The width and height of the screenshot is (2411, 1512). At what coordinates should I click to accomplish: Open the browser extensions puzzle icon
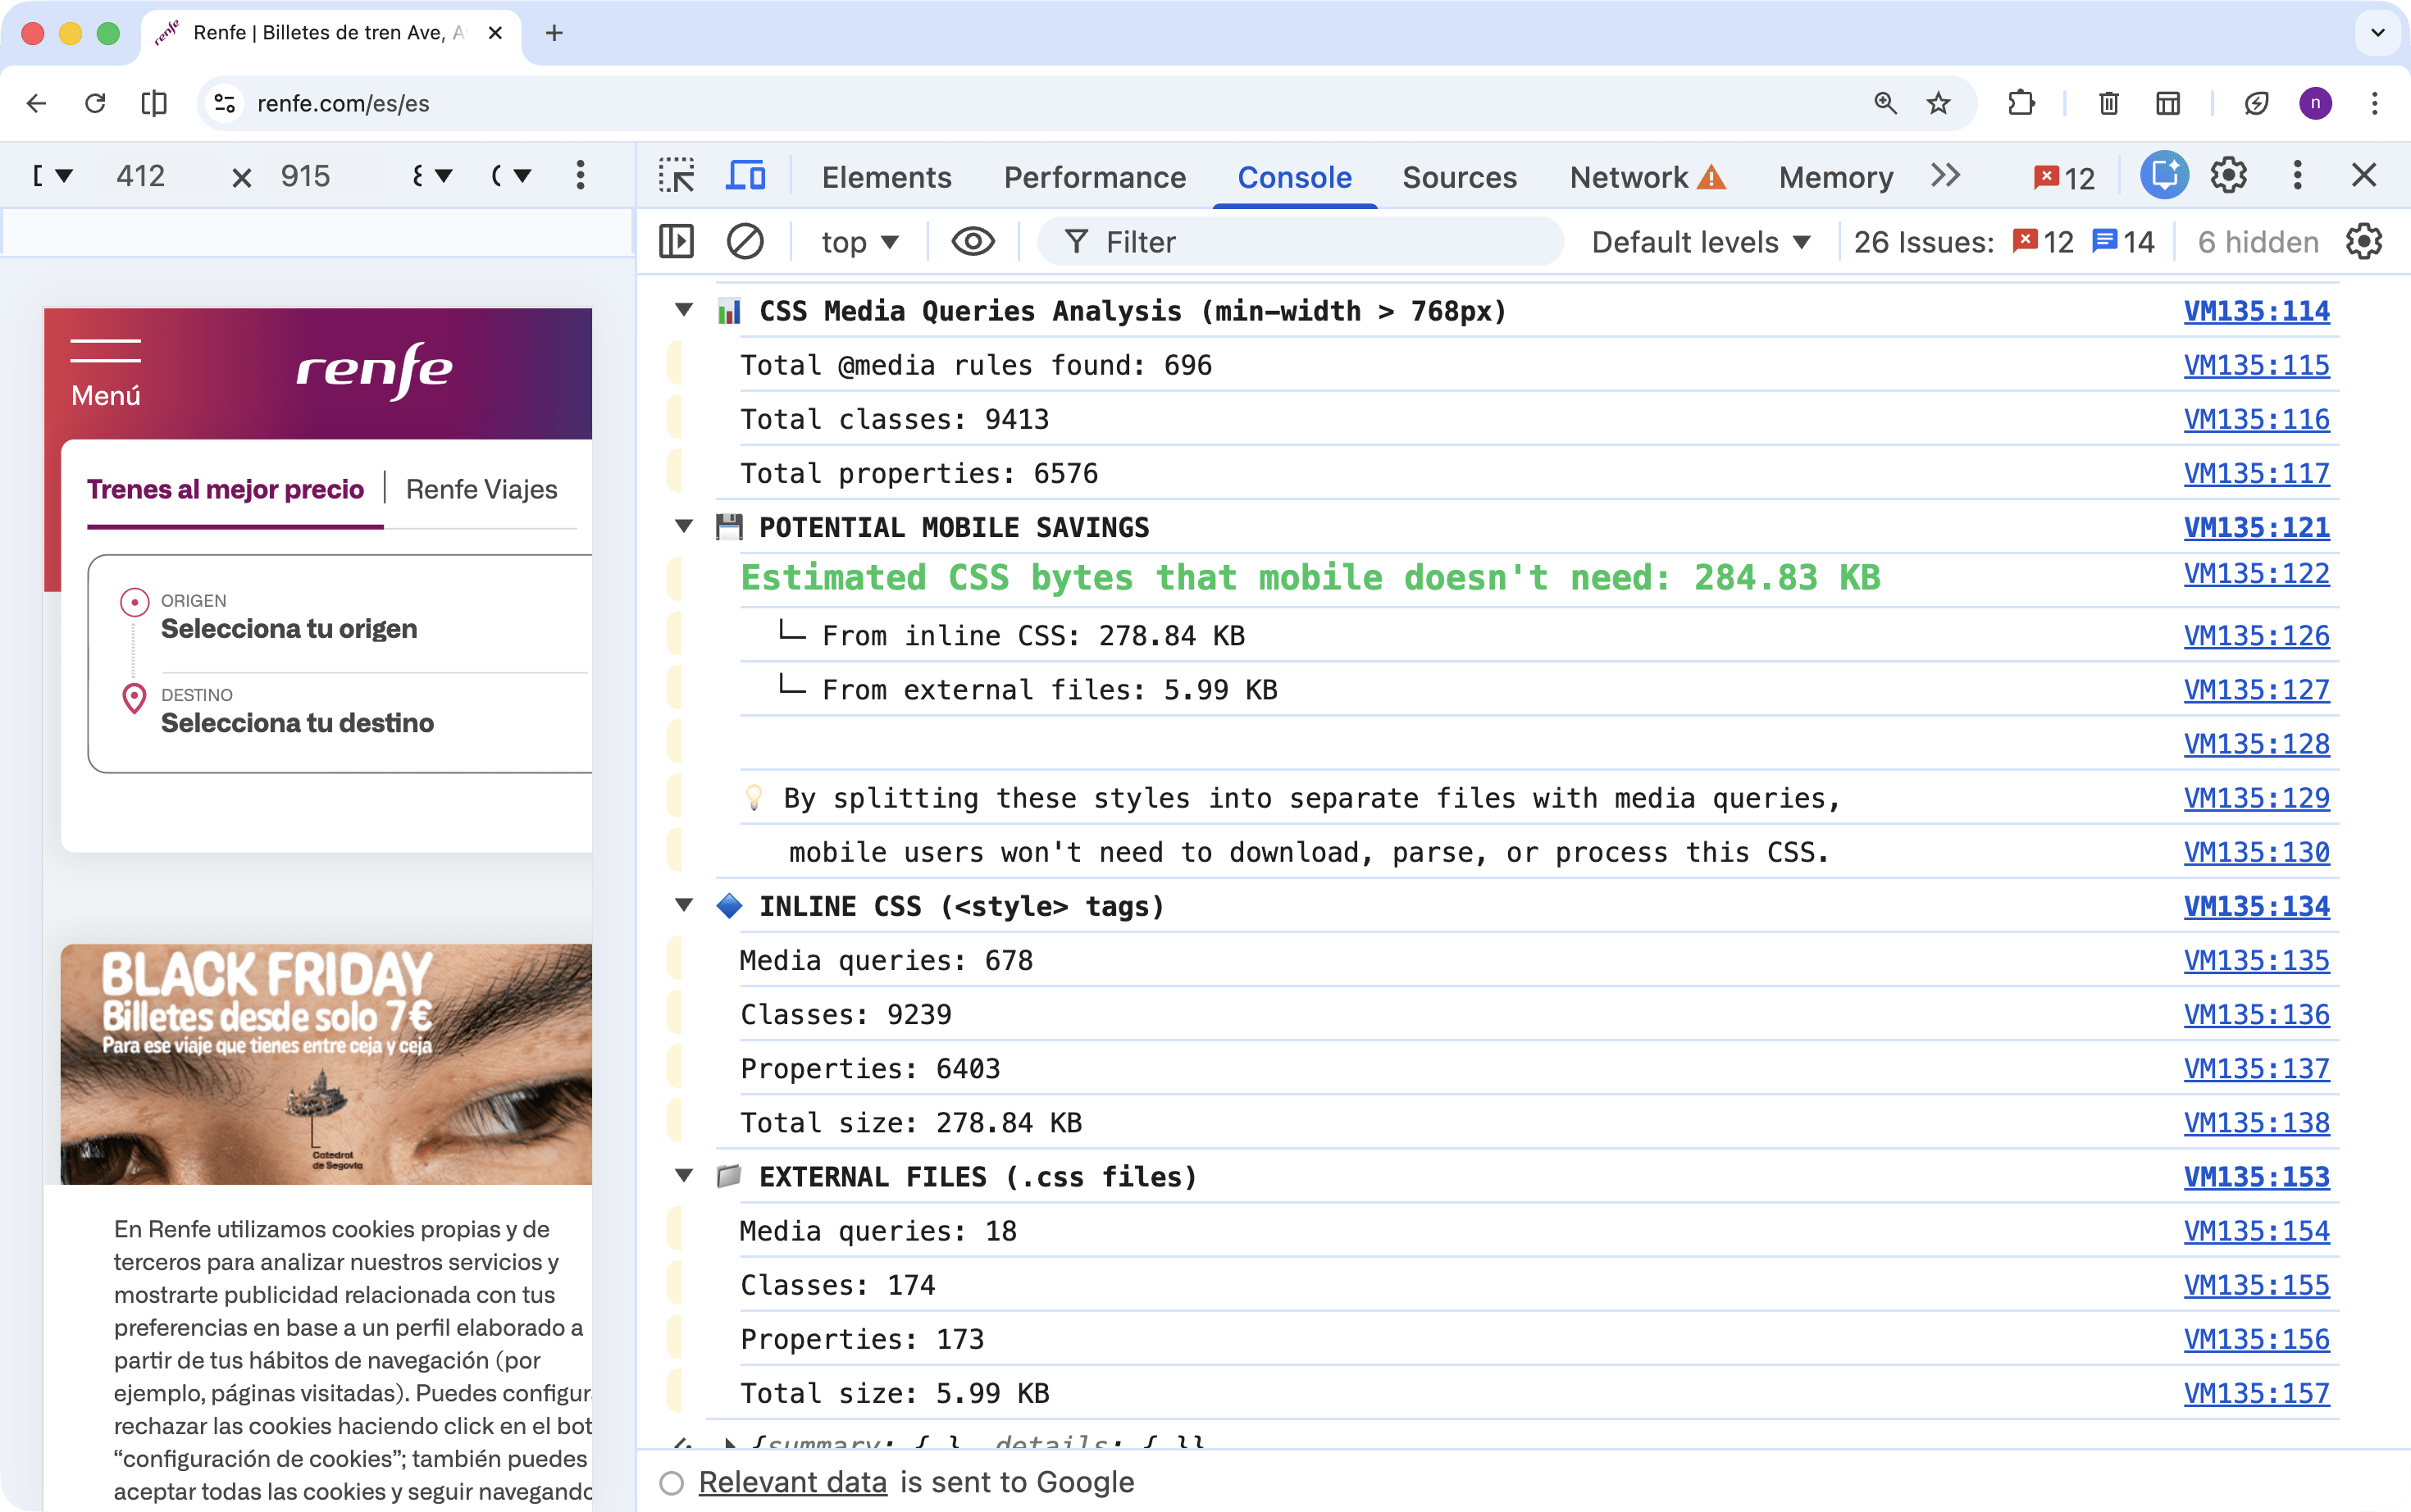point(2021,103)
